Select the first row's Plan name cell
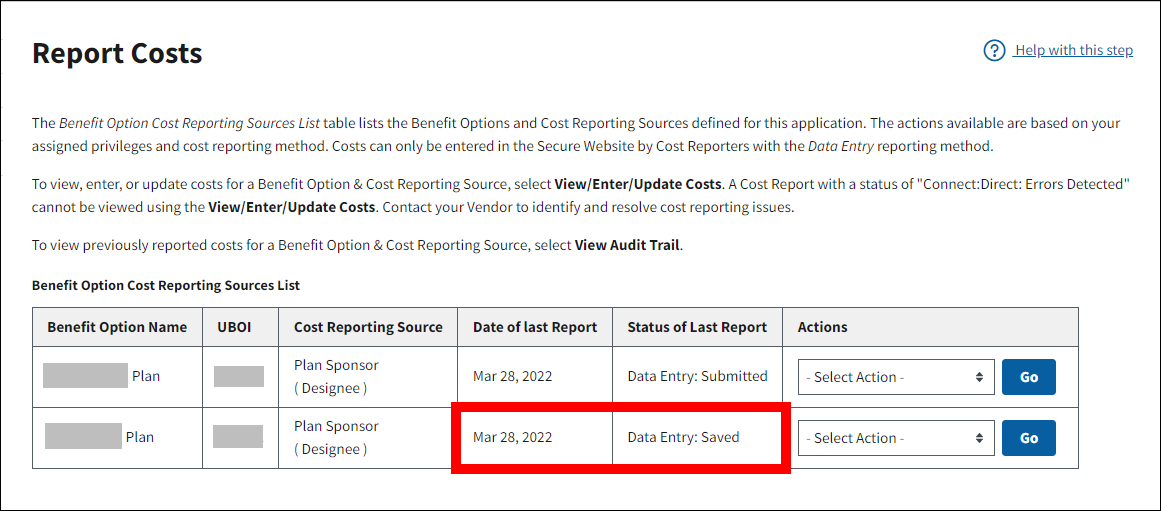This screenshot has width=1161, height=511. point(117,377)
